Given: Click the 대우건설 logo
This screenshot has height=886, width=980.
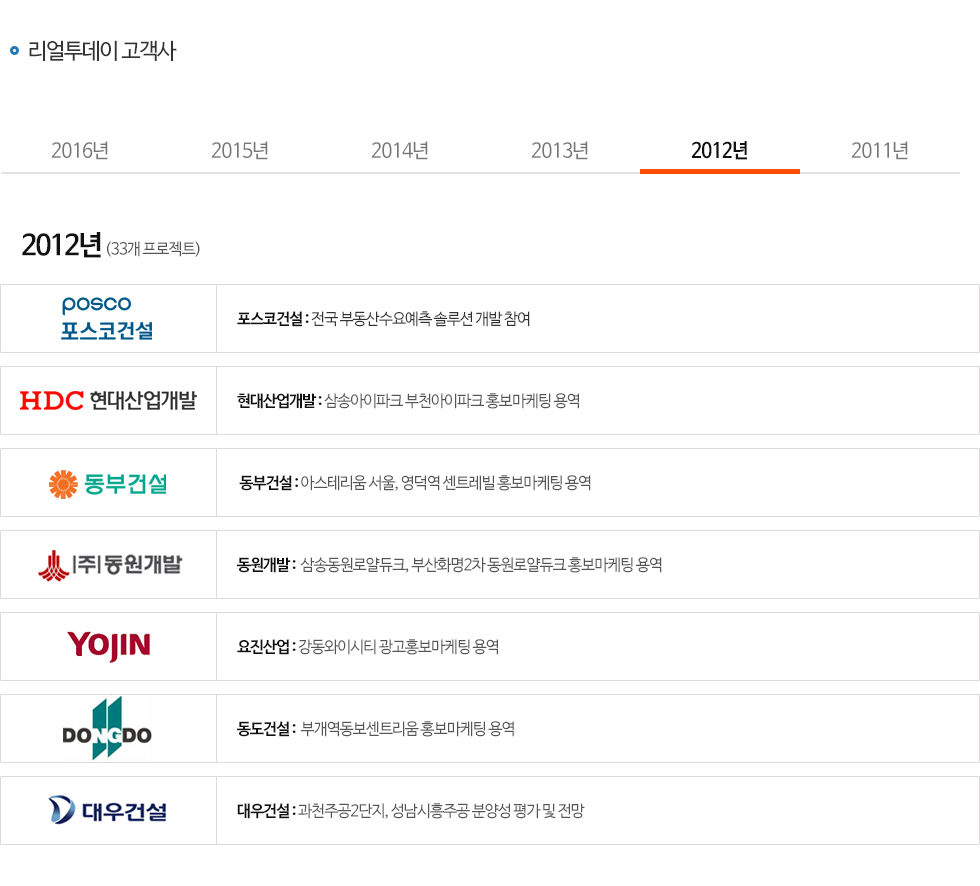Looking at the screenshot, I should pos(108,810).
